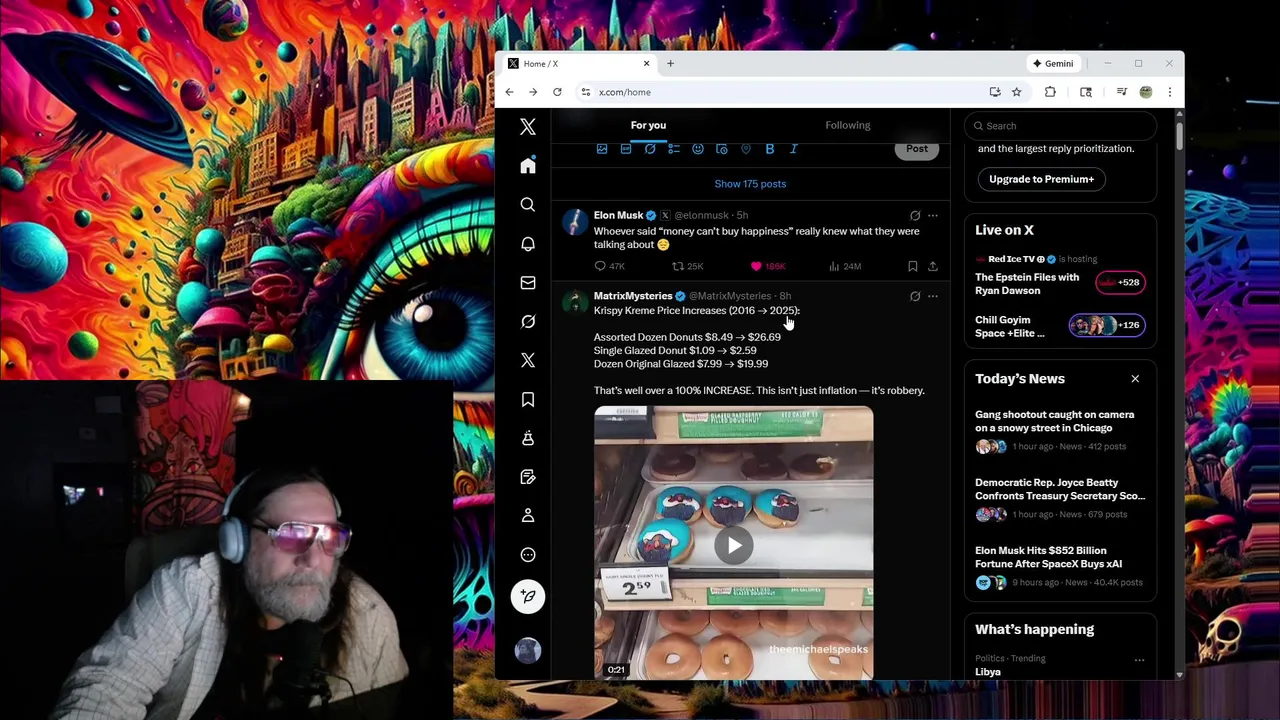Close the Home / X tab

[646, 63]
